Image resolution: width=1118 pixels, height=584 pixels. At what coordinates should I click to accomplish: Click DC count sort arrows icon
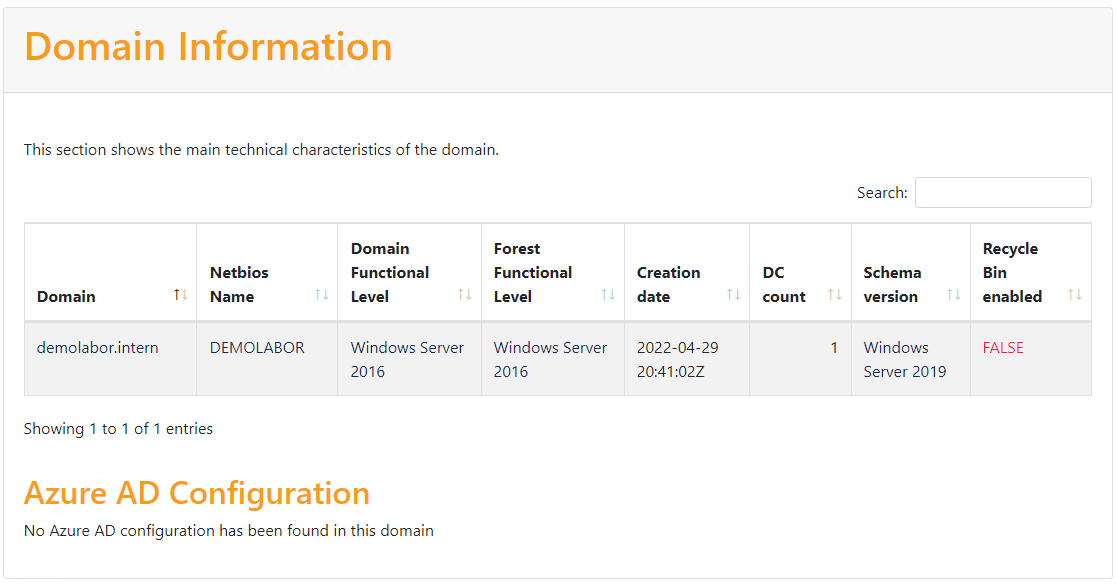pos(835,294)
